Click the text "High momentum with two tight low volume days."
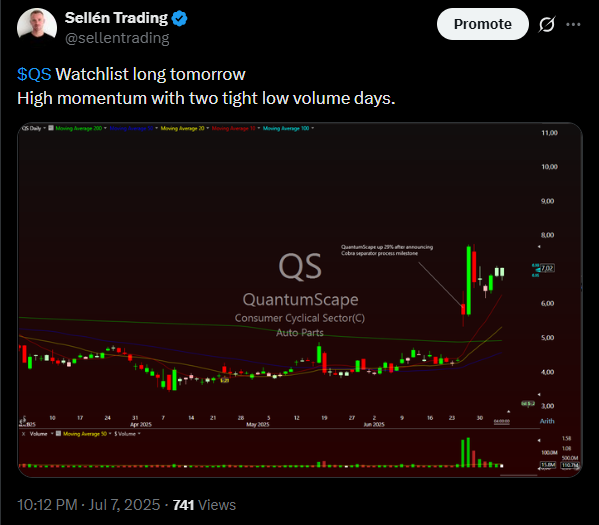The height and width of the screenshot is (525, 599). (x=206, y=99)
